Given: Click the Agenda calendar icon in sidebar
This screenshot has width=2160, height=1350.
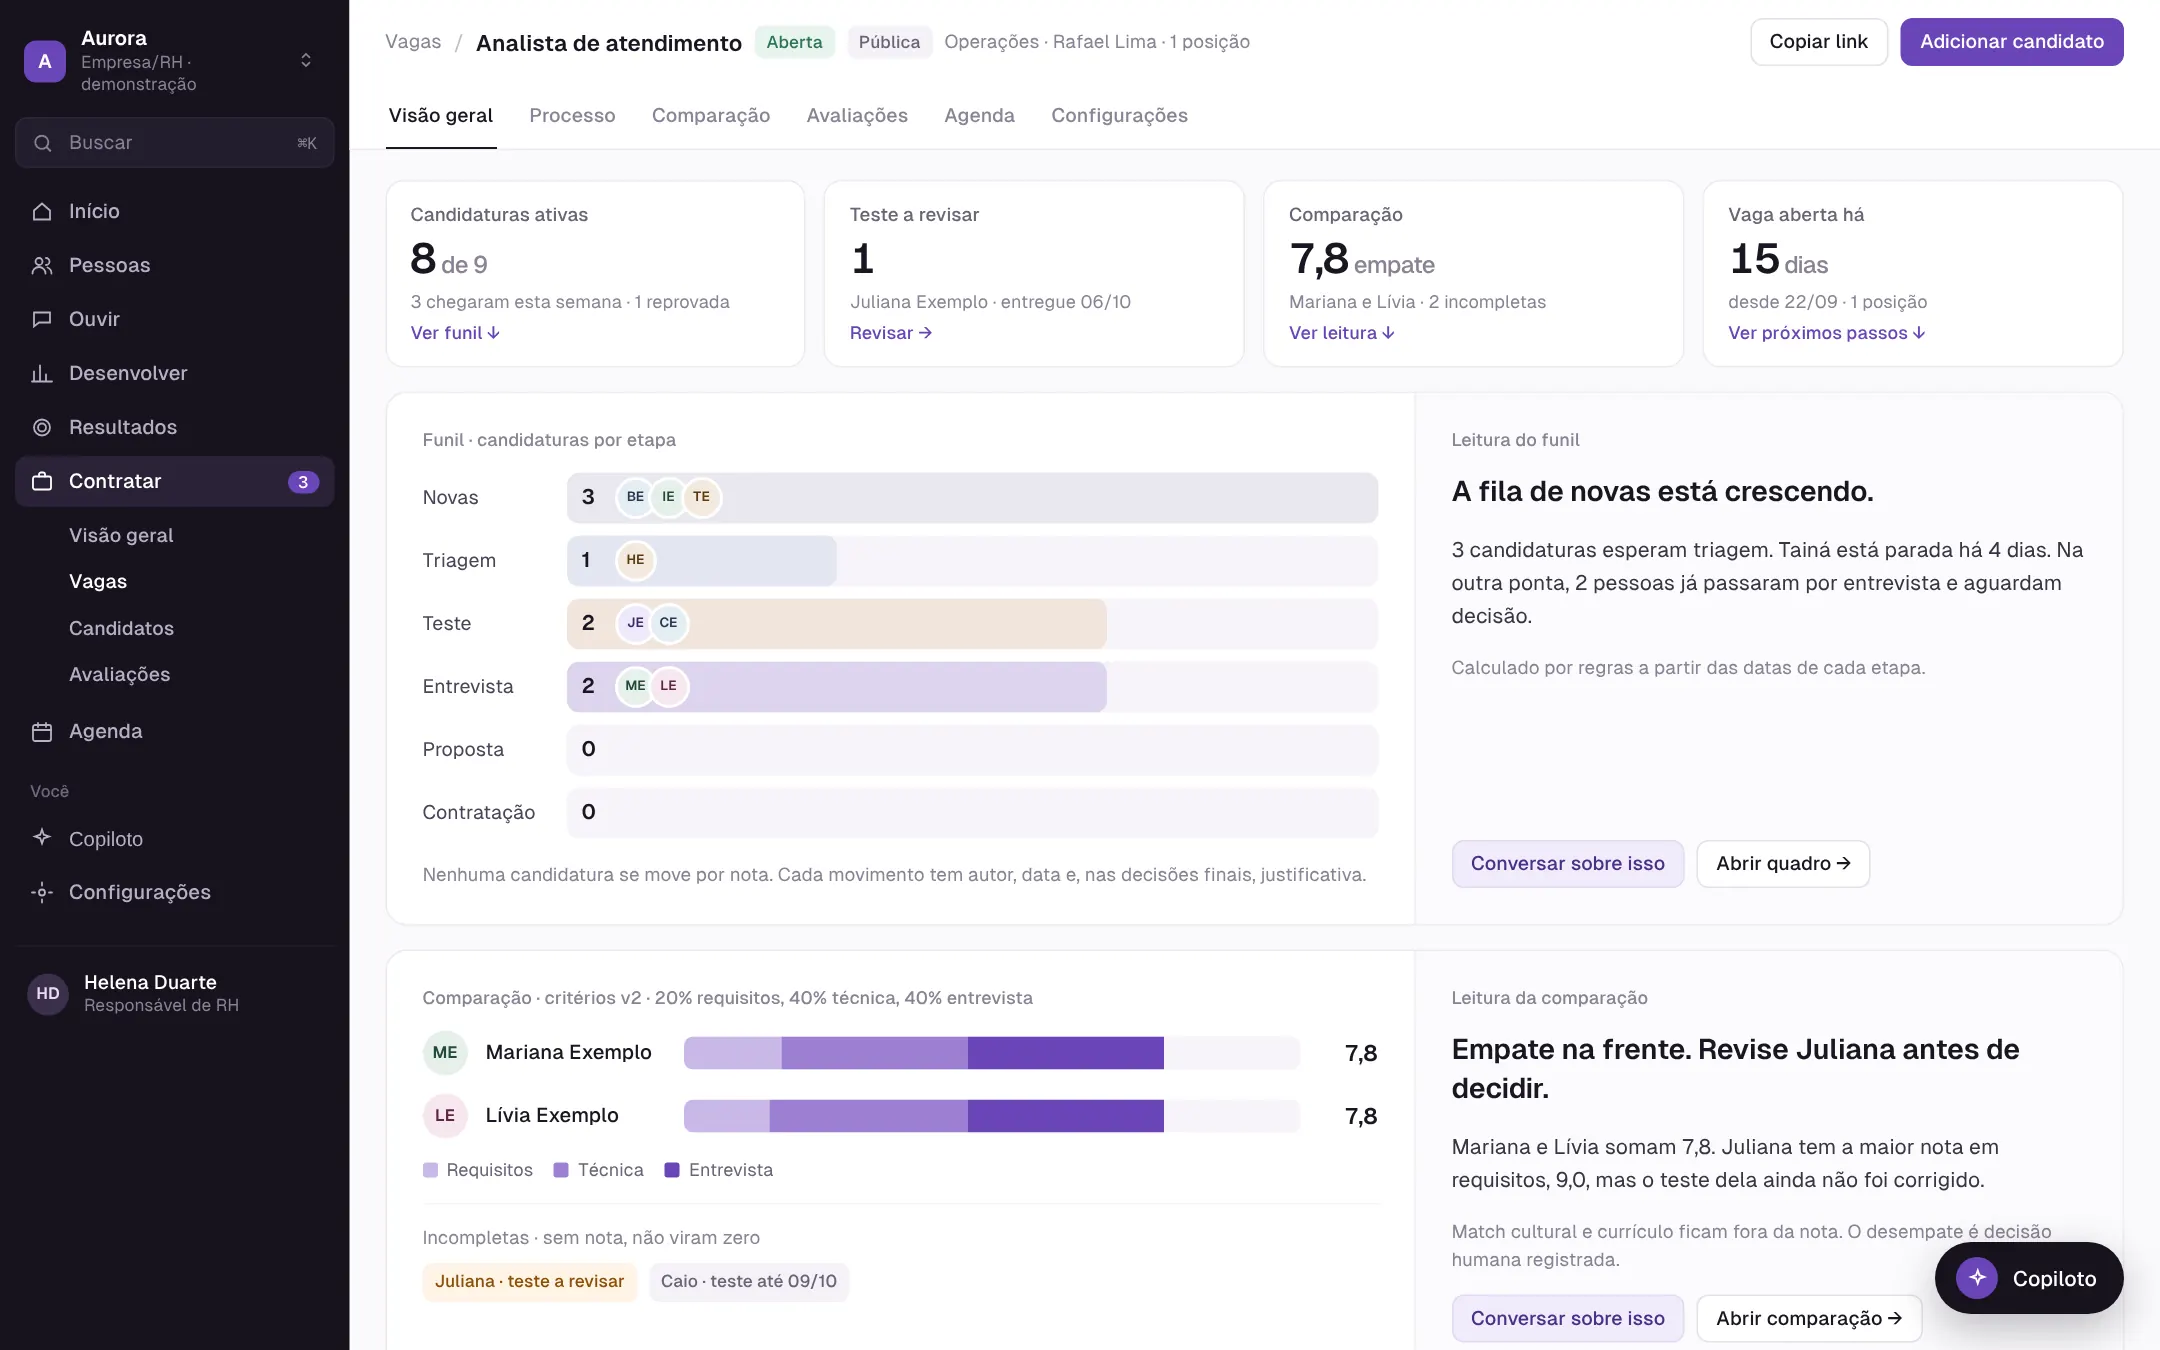Looking at the screenshot, I should 42,731.
